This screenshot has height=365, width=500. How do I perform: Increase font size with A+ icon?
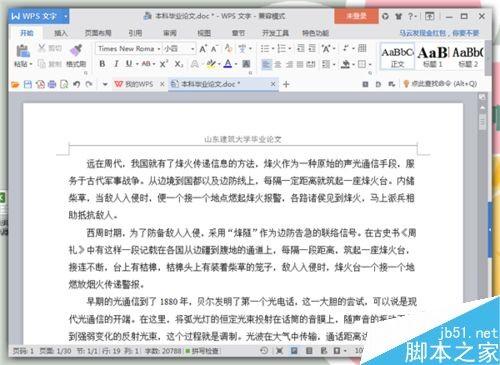point(203,49)
